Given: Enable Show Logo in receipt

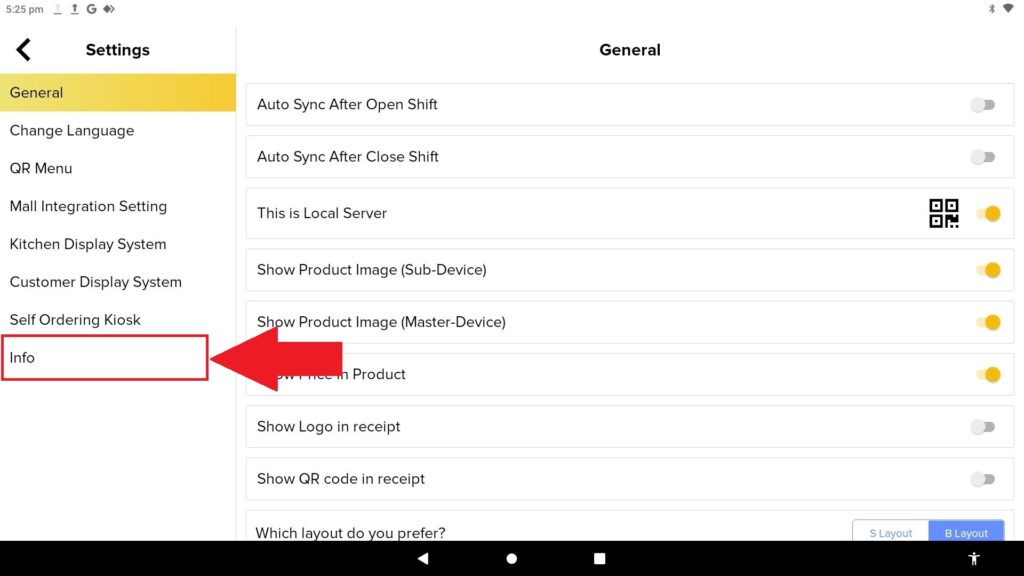Looking at the screenshot, I should (983, 426).
